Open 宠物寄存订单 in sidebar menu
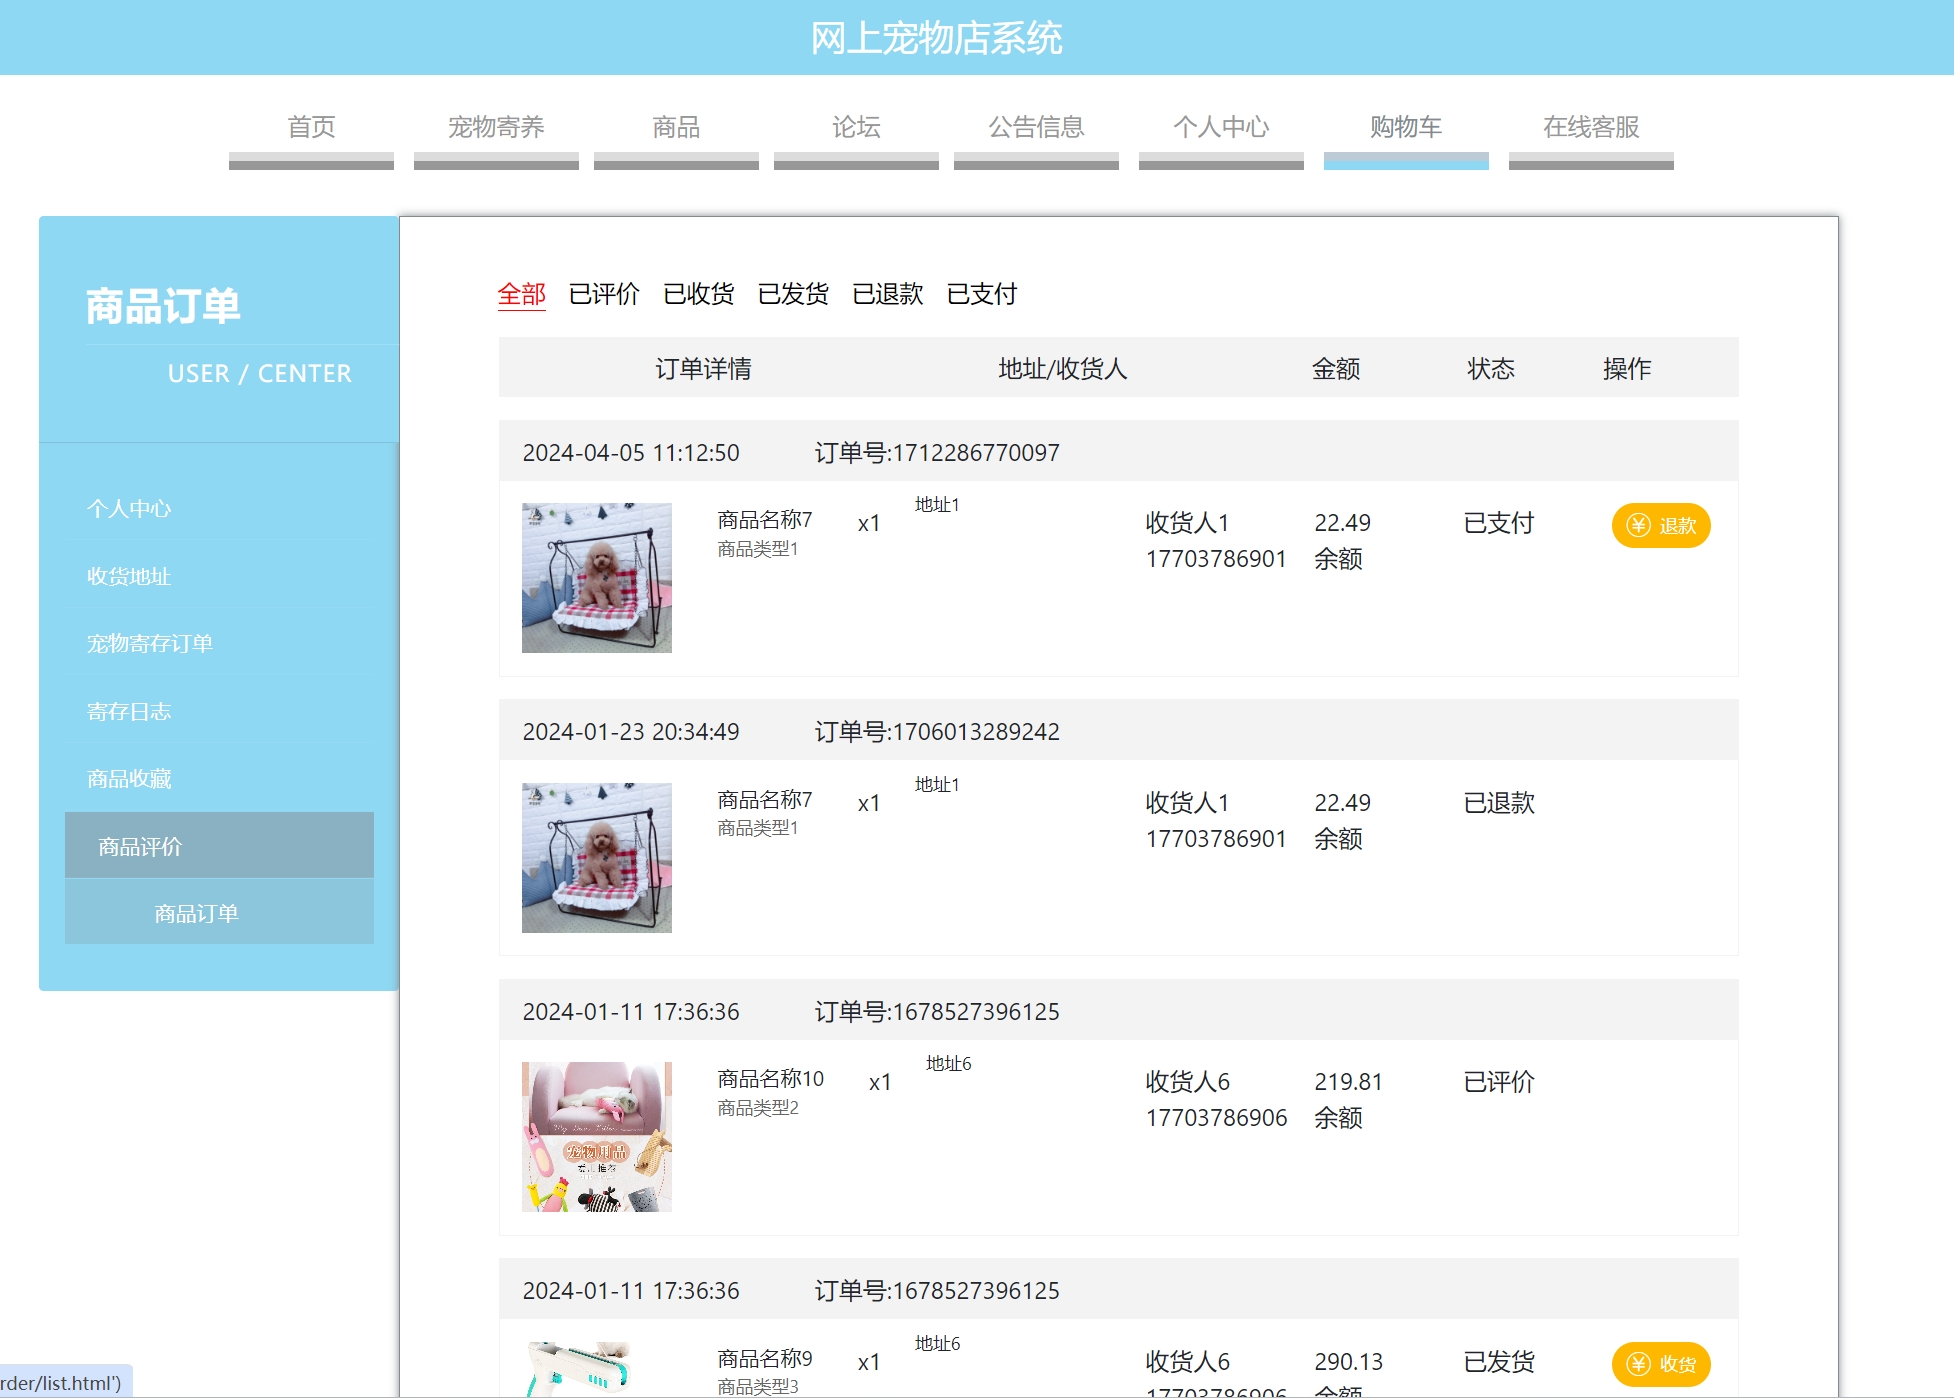The height and width of the screenshot is (1398, 1954). [x=150, y=643]
